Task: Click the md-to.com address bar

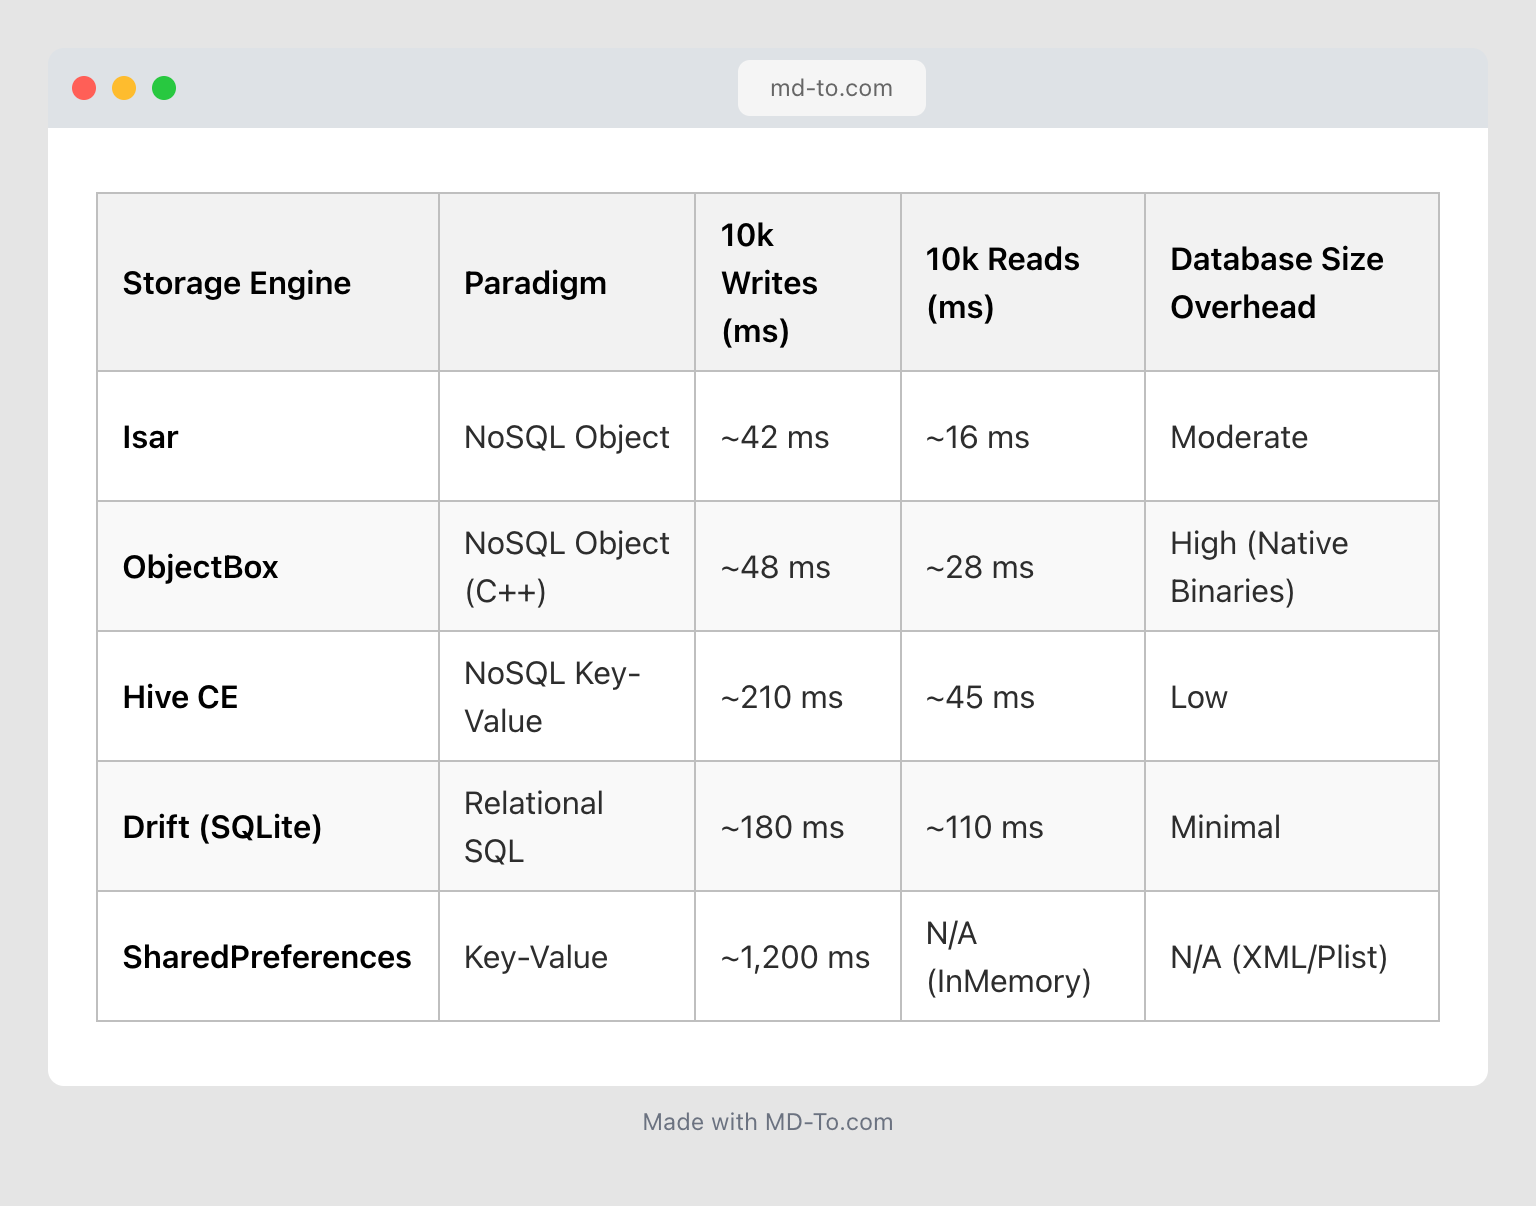Action: (831, 88)
